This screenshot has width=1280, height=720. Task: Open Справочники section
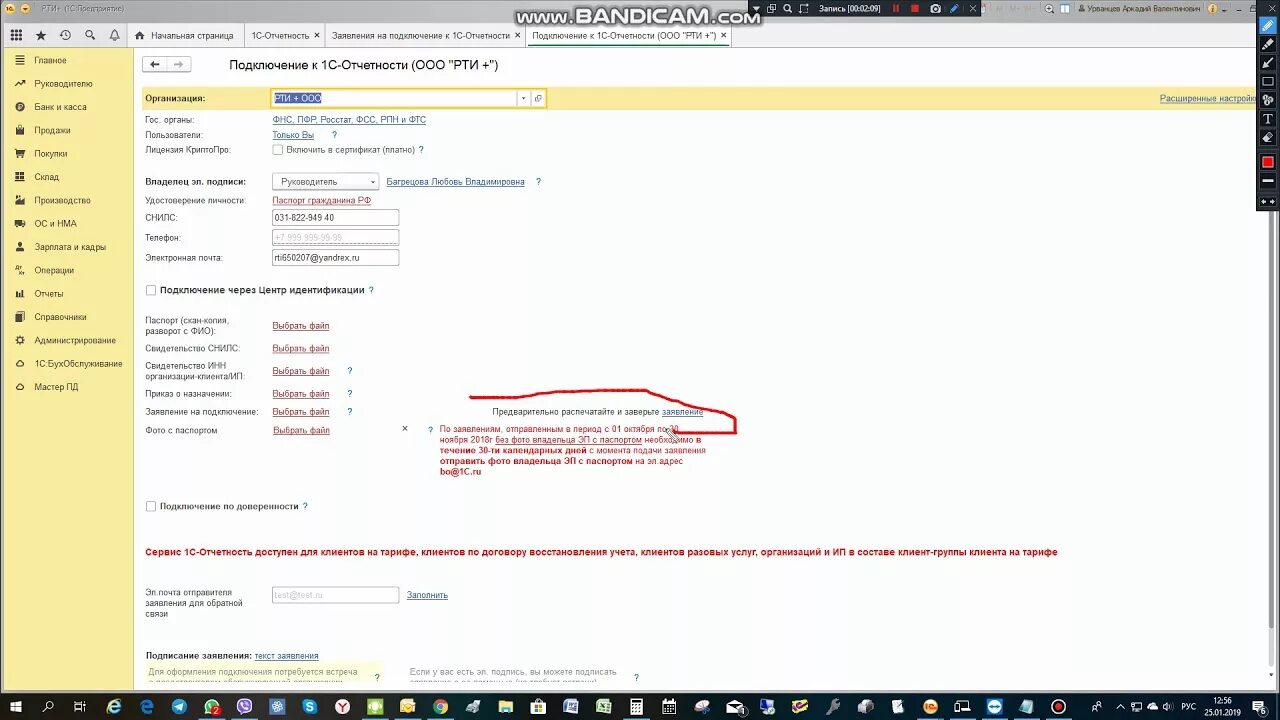60,317
